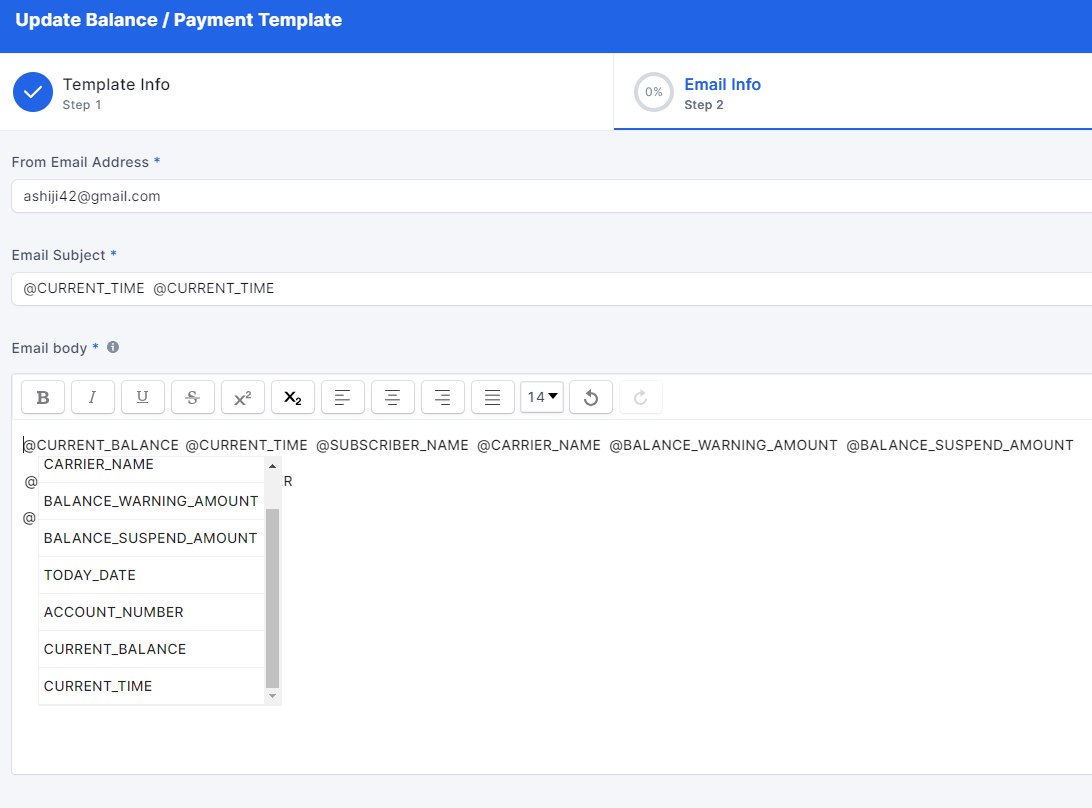The height and width of the screenshot is (808, 1092).
Task: Click @SUBSCRIBER_NAME tag in email body
Action: pyautogui.click(x=392, y=445)
